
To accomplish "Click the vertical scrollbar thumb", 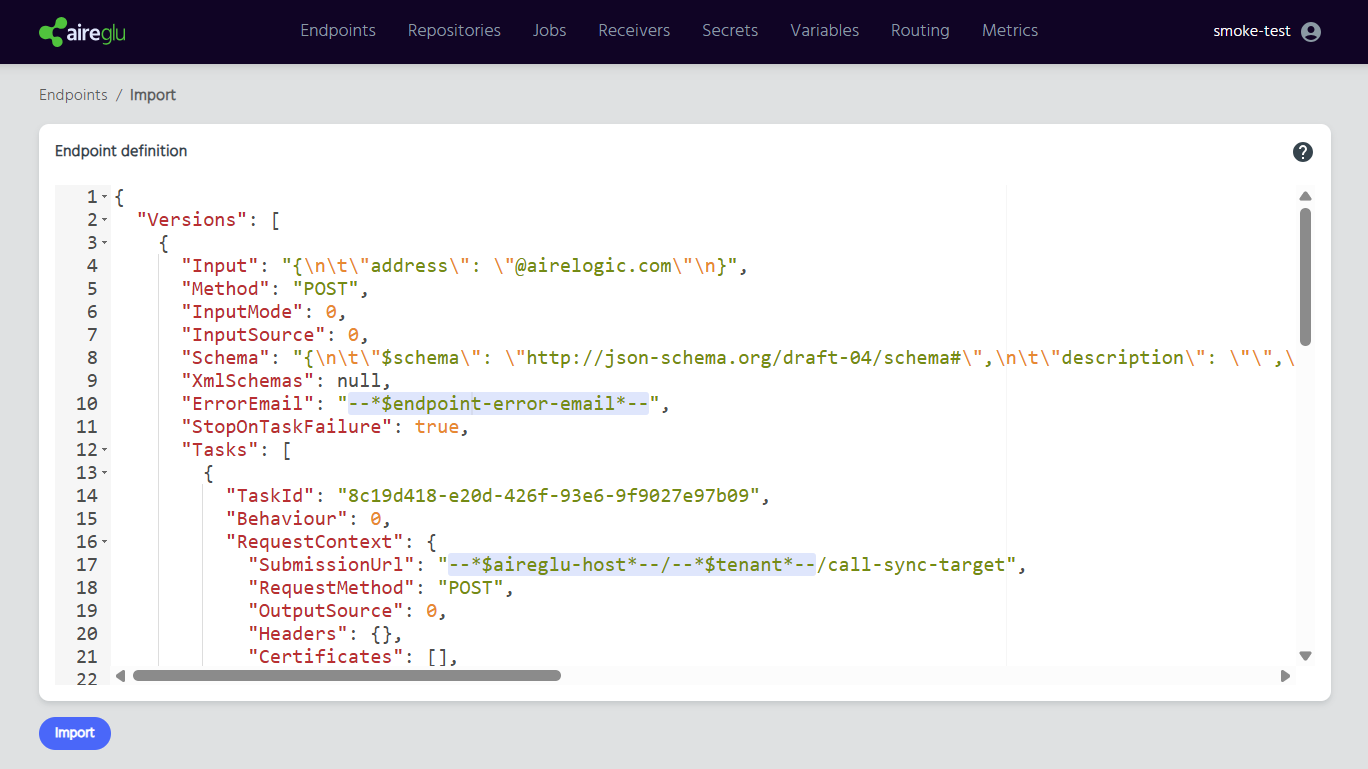I will pyautogui.click(x=1305, y=277).
